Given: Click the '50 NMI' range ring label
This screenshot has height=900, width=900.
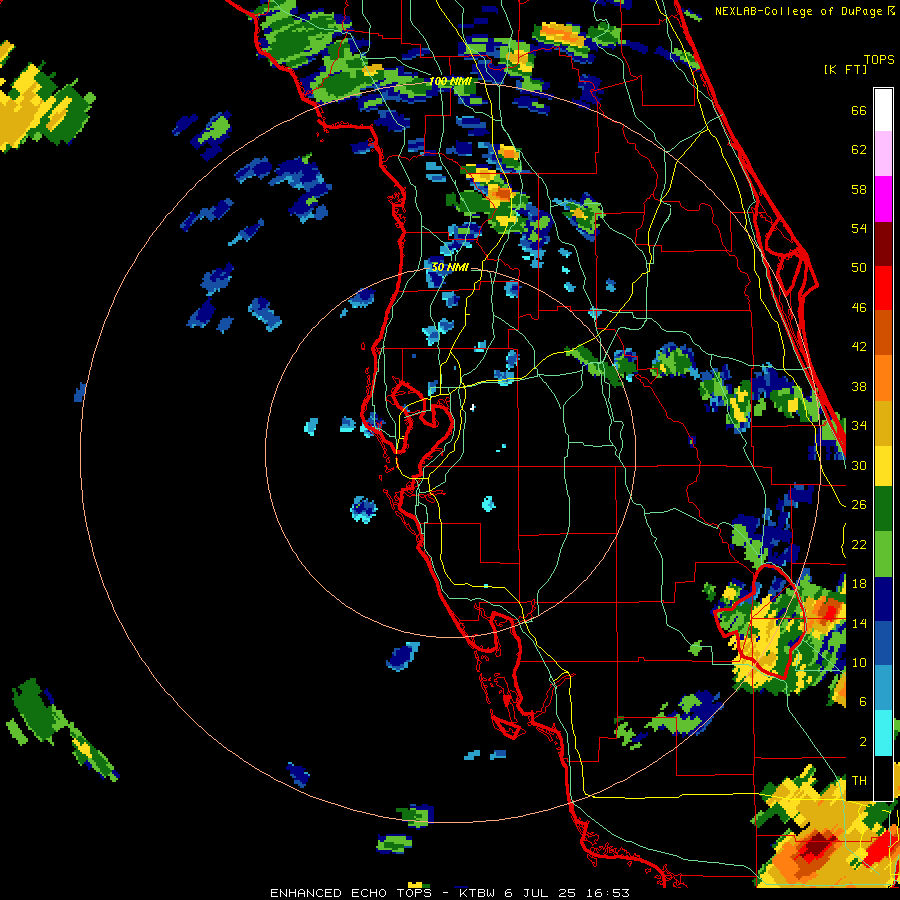Looking at the screenshot, I should click(450, 267).
